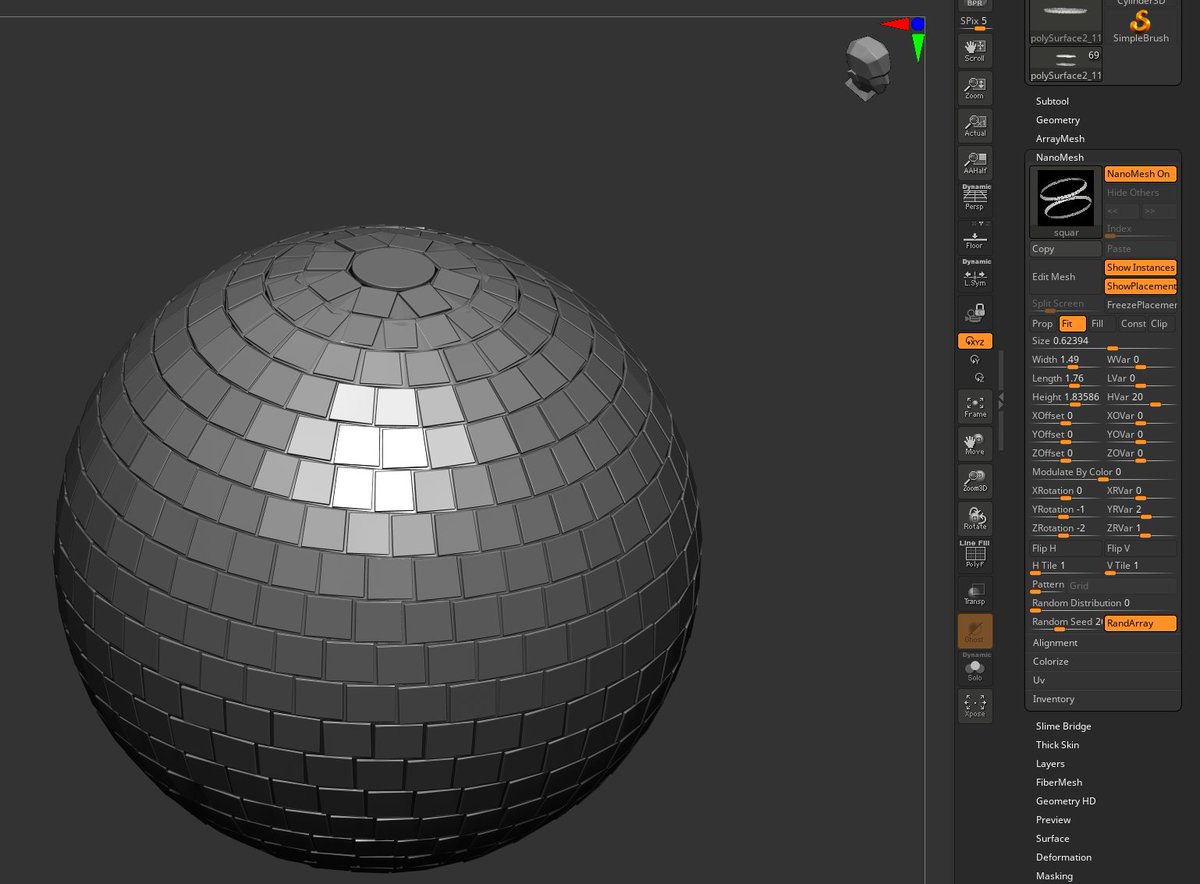Viewport: 1200px width, 884px height.
Task: Adjust the Size slider
Action: [1103, 342]
